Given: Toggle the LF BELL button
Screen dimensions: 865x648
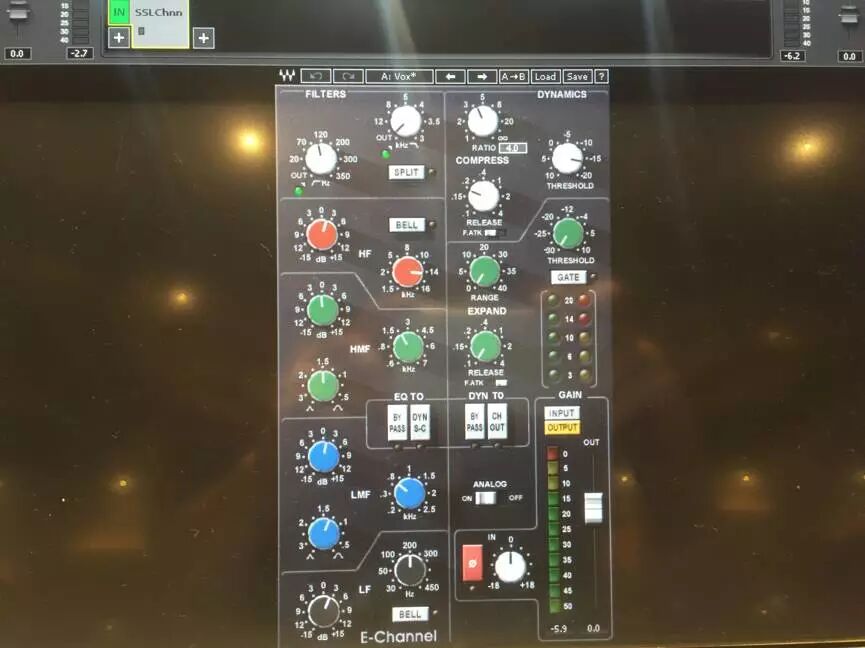Looking at the screenshot, I should (x=410, y=614).
